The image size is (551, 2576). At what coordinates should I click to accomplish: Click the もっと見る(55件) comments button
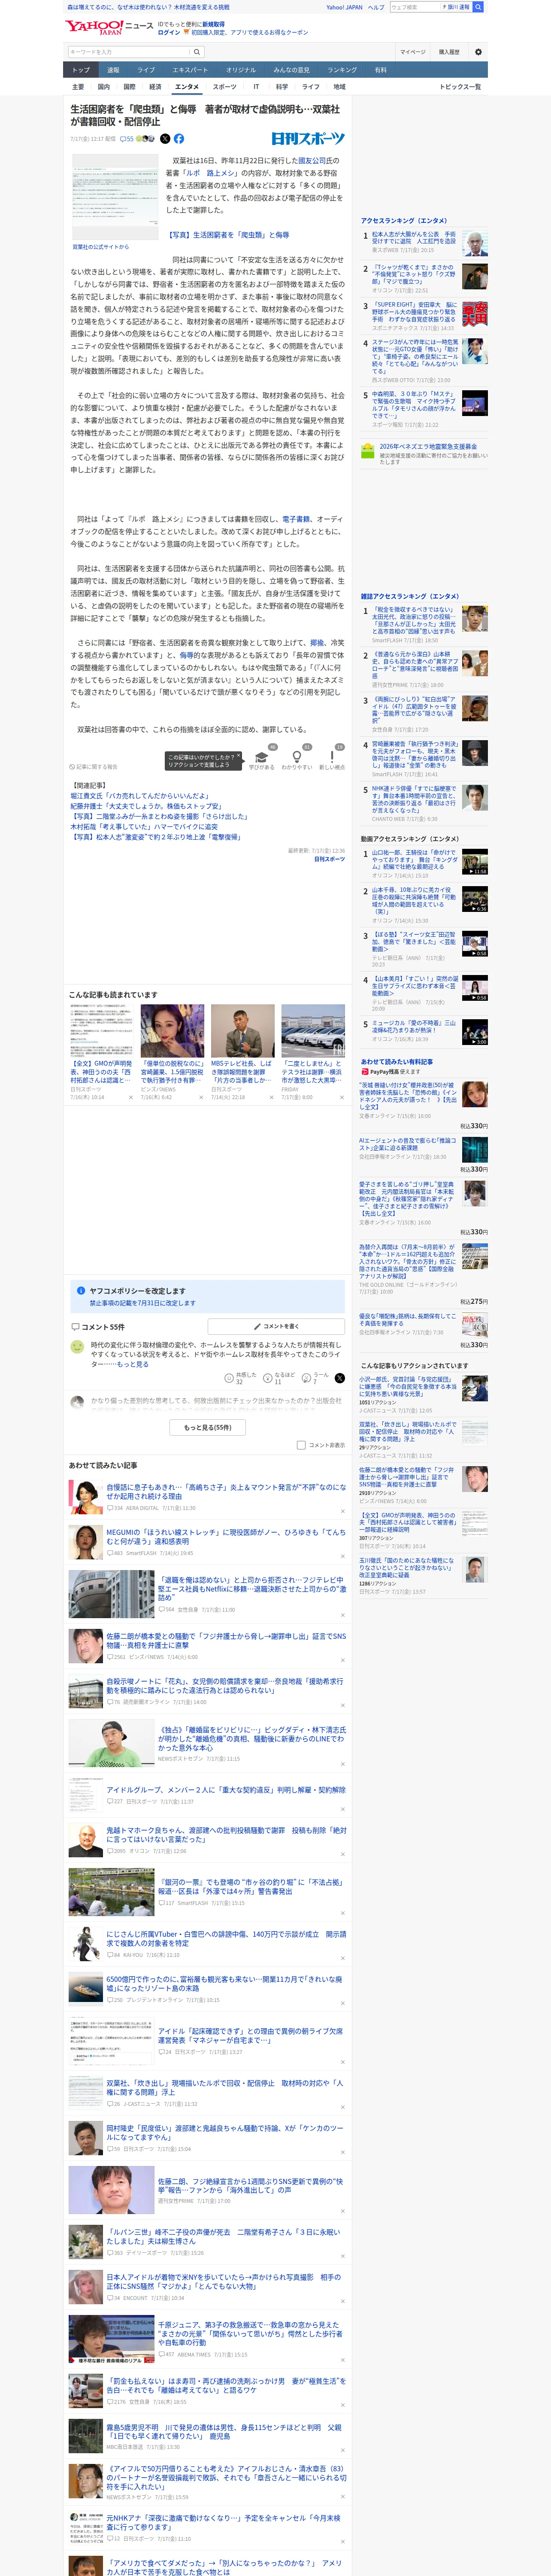point(208,1427)
